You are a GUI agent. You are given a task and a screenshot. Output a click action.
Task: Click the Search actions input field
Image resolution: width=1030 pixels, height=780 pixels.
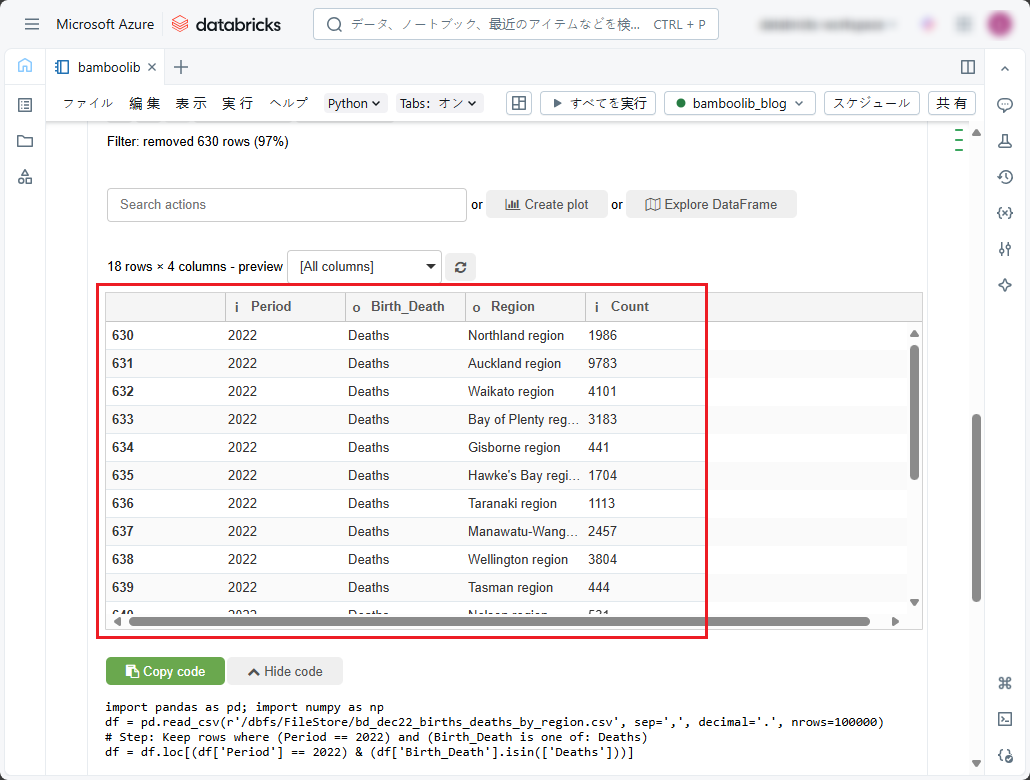(x=286, y=204)
